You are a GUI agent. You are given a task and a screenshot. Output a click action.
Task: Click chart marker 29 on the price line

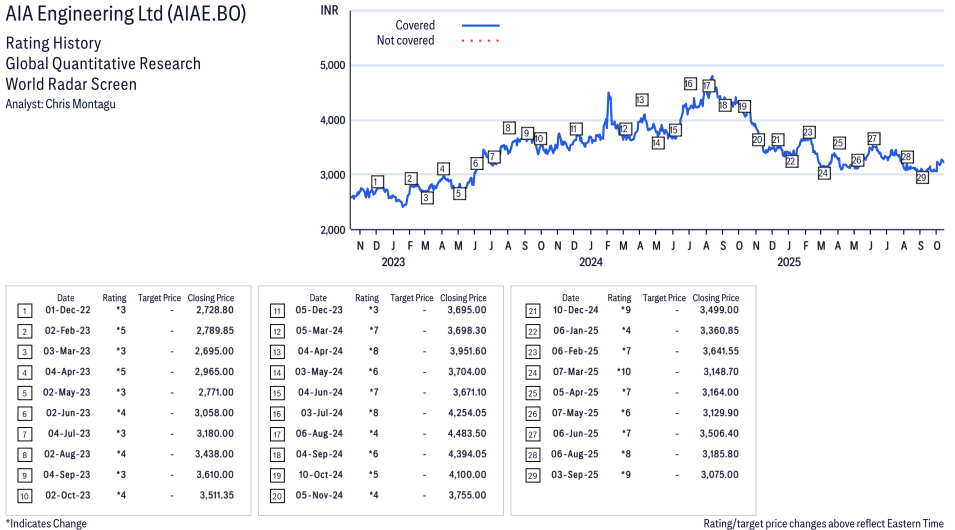click(922, 177)
